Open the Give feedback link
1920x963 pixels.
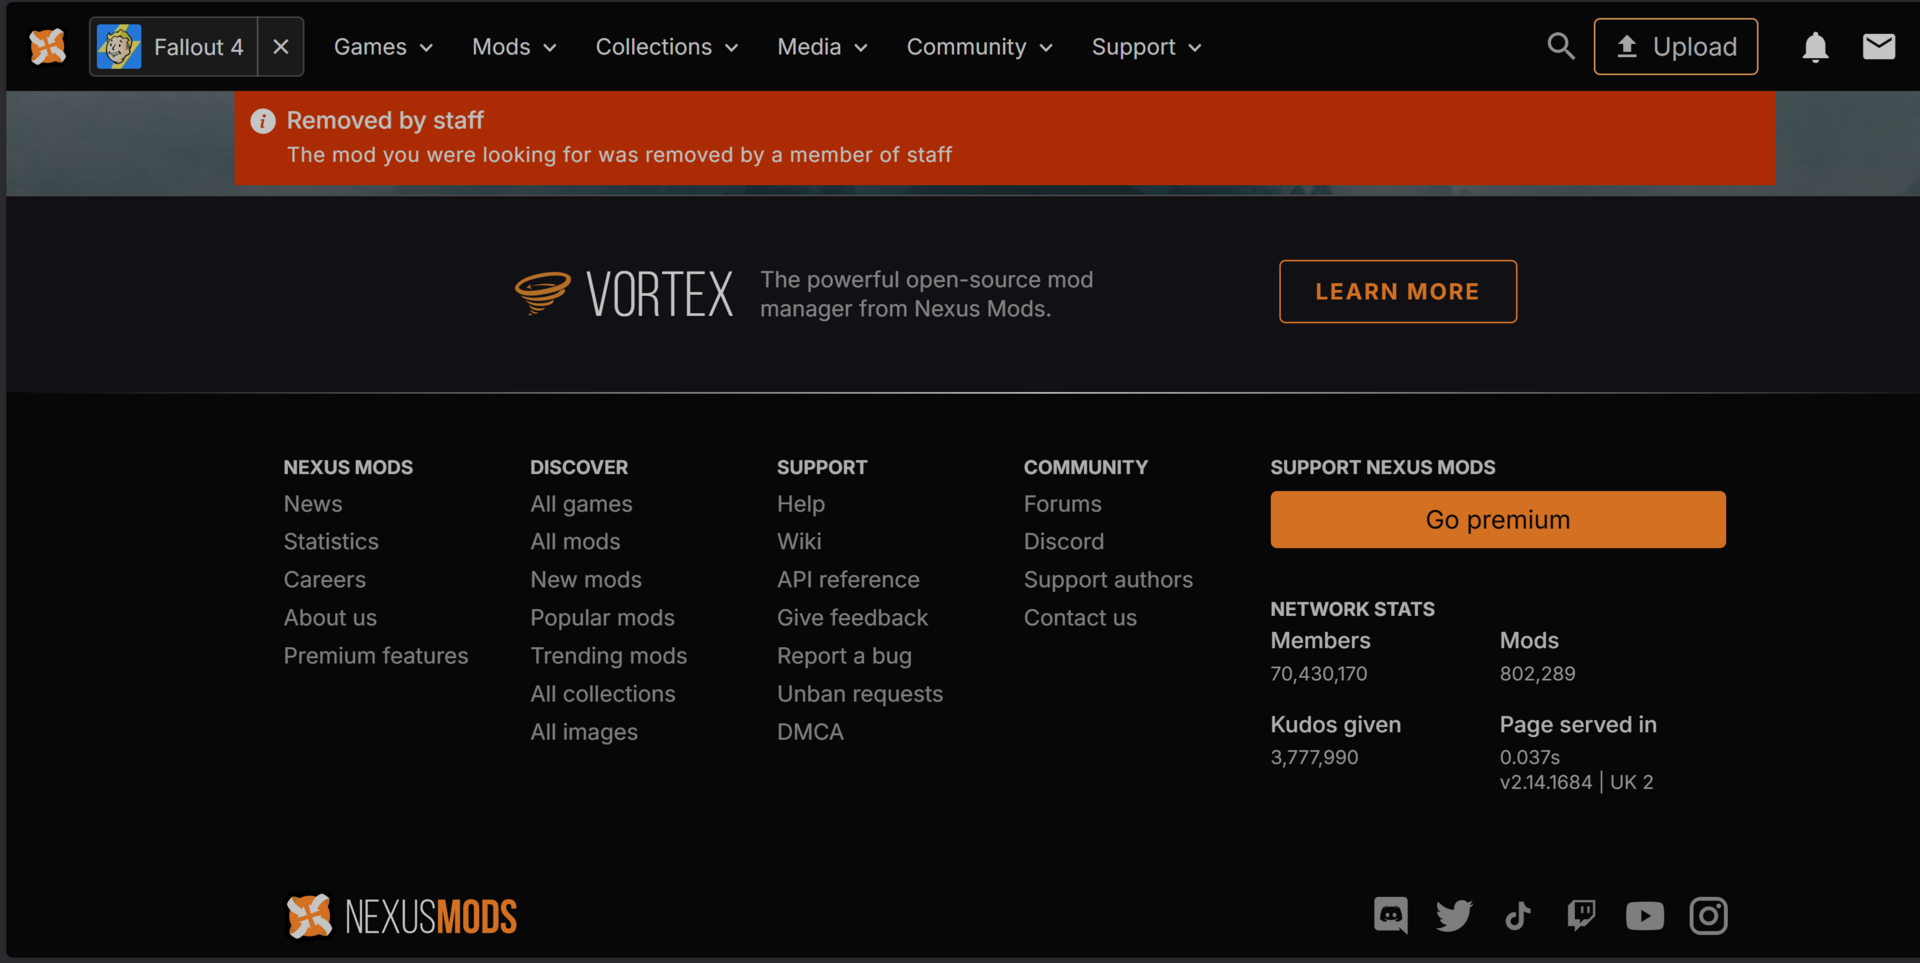pyautogui.click(x=853, y=618)
